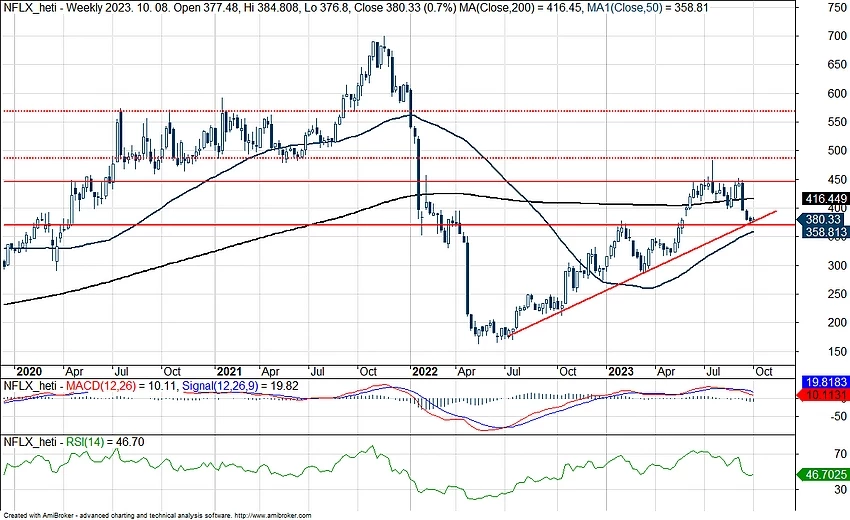850x520 pixels.
Task: Open the www.amibroker.com link in footer
Action: (274, 516)
